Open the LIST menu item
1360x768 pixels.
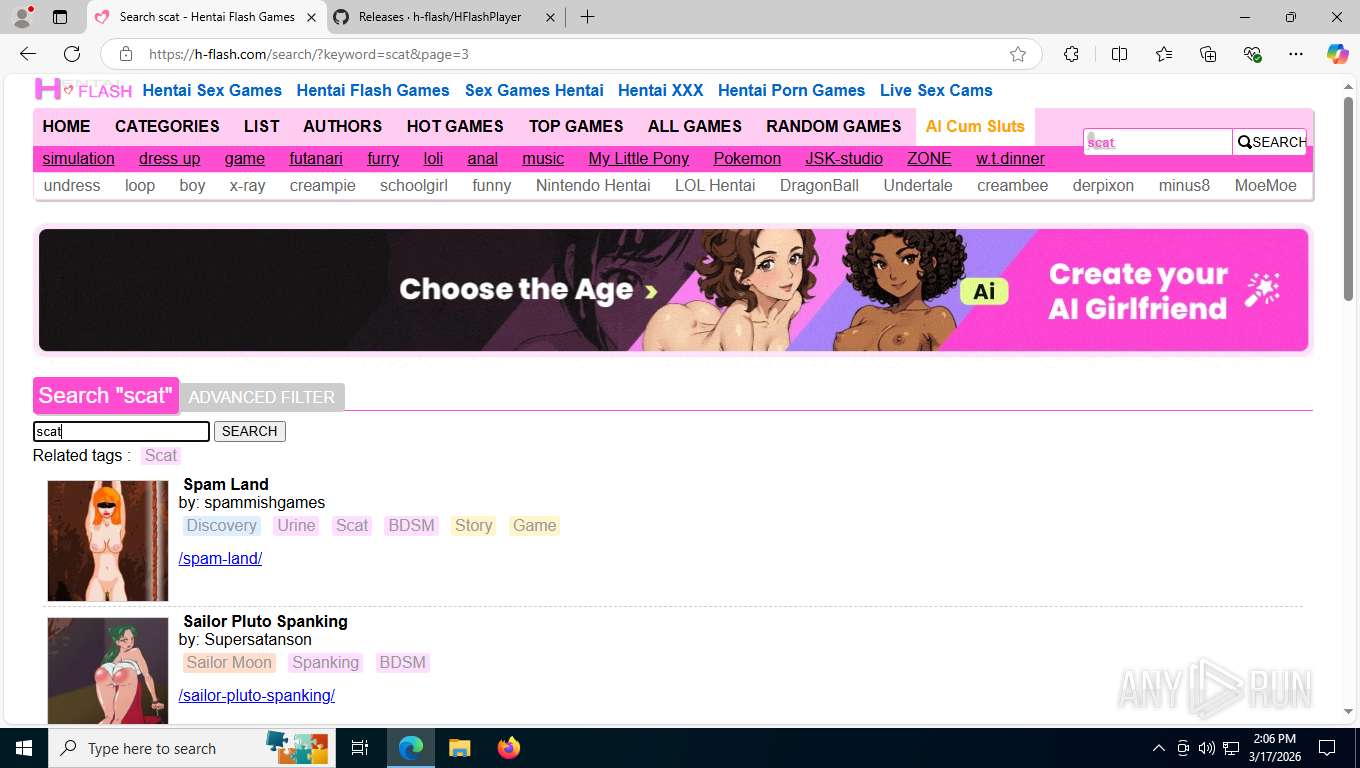pos(261,126)
